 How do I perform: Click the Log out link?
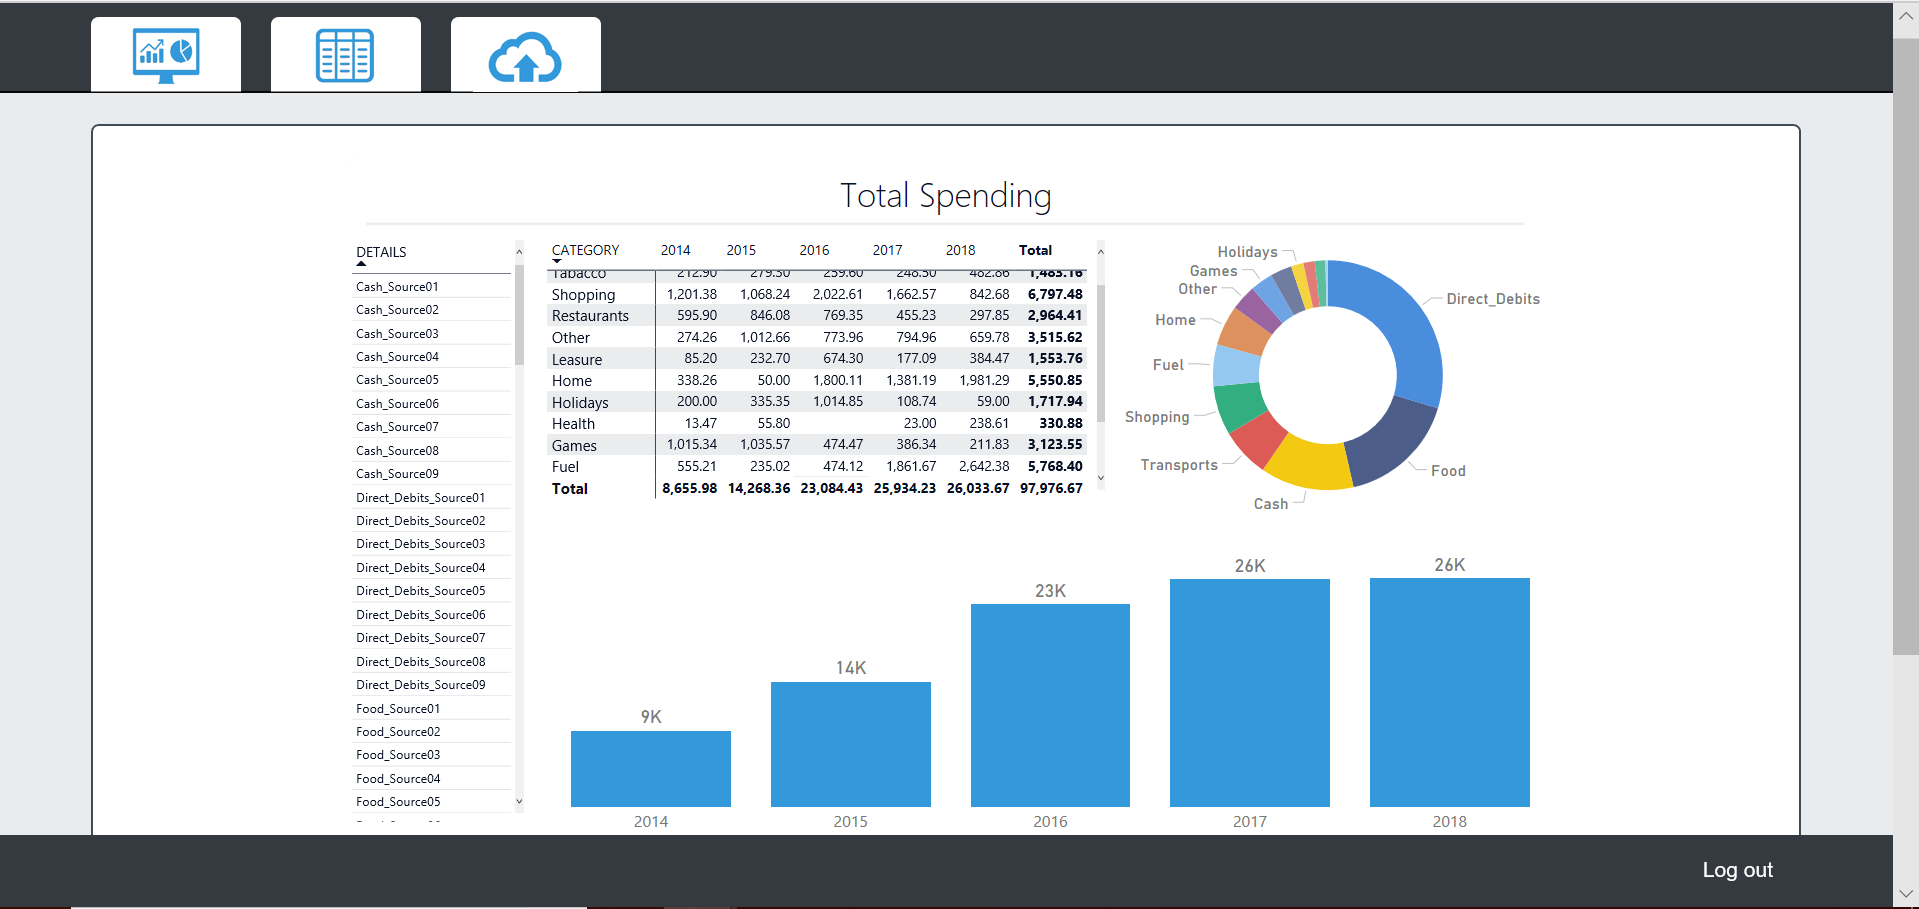pyautogui.click(x=1737, y=870)
